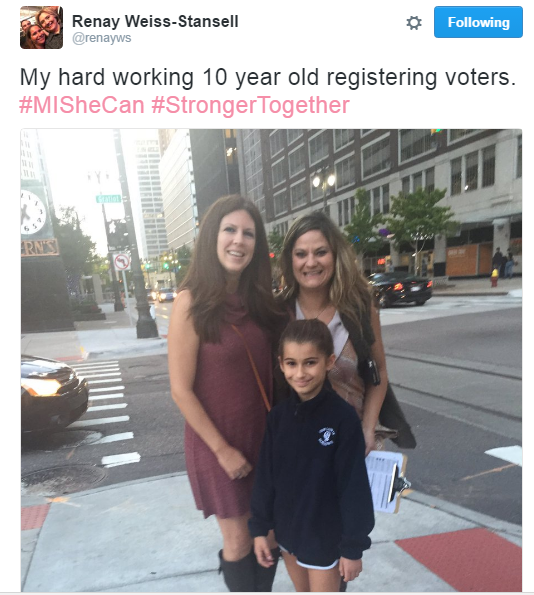Image resolution: width=534 pixels, height=595 pixels.
Task: Open the #StrongerTogether hashtag
Action: click(250, 105)
